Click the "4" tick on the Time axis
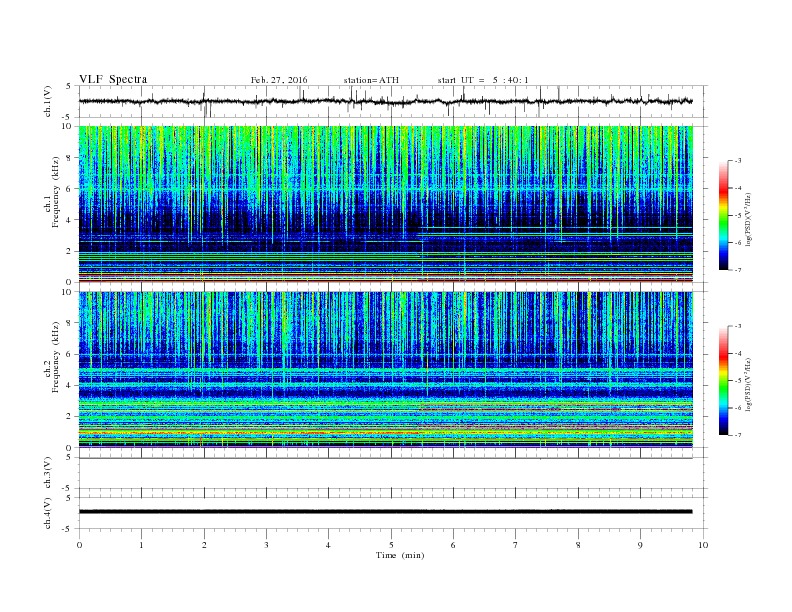This screenshot has height=612, width=792. tap(328, 545)
